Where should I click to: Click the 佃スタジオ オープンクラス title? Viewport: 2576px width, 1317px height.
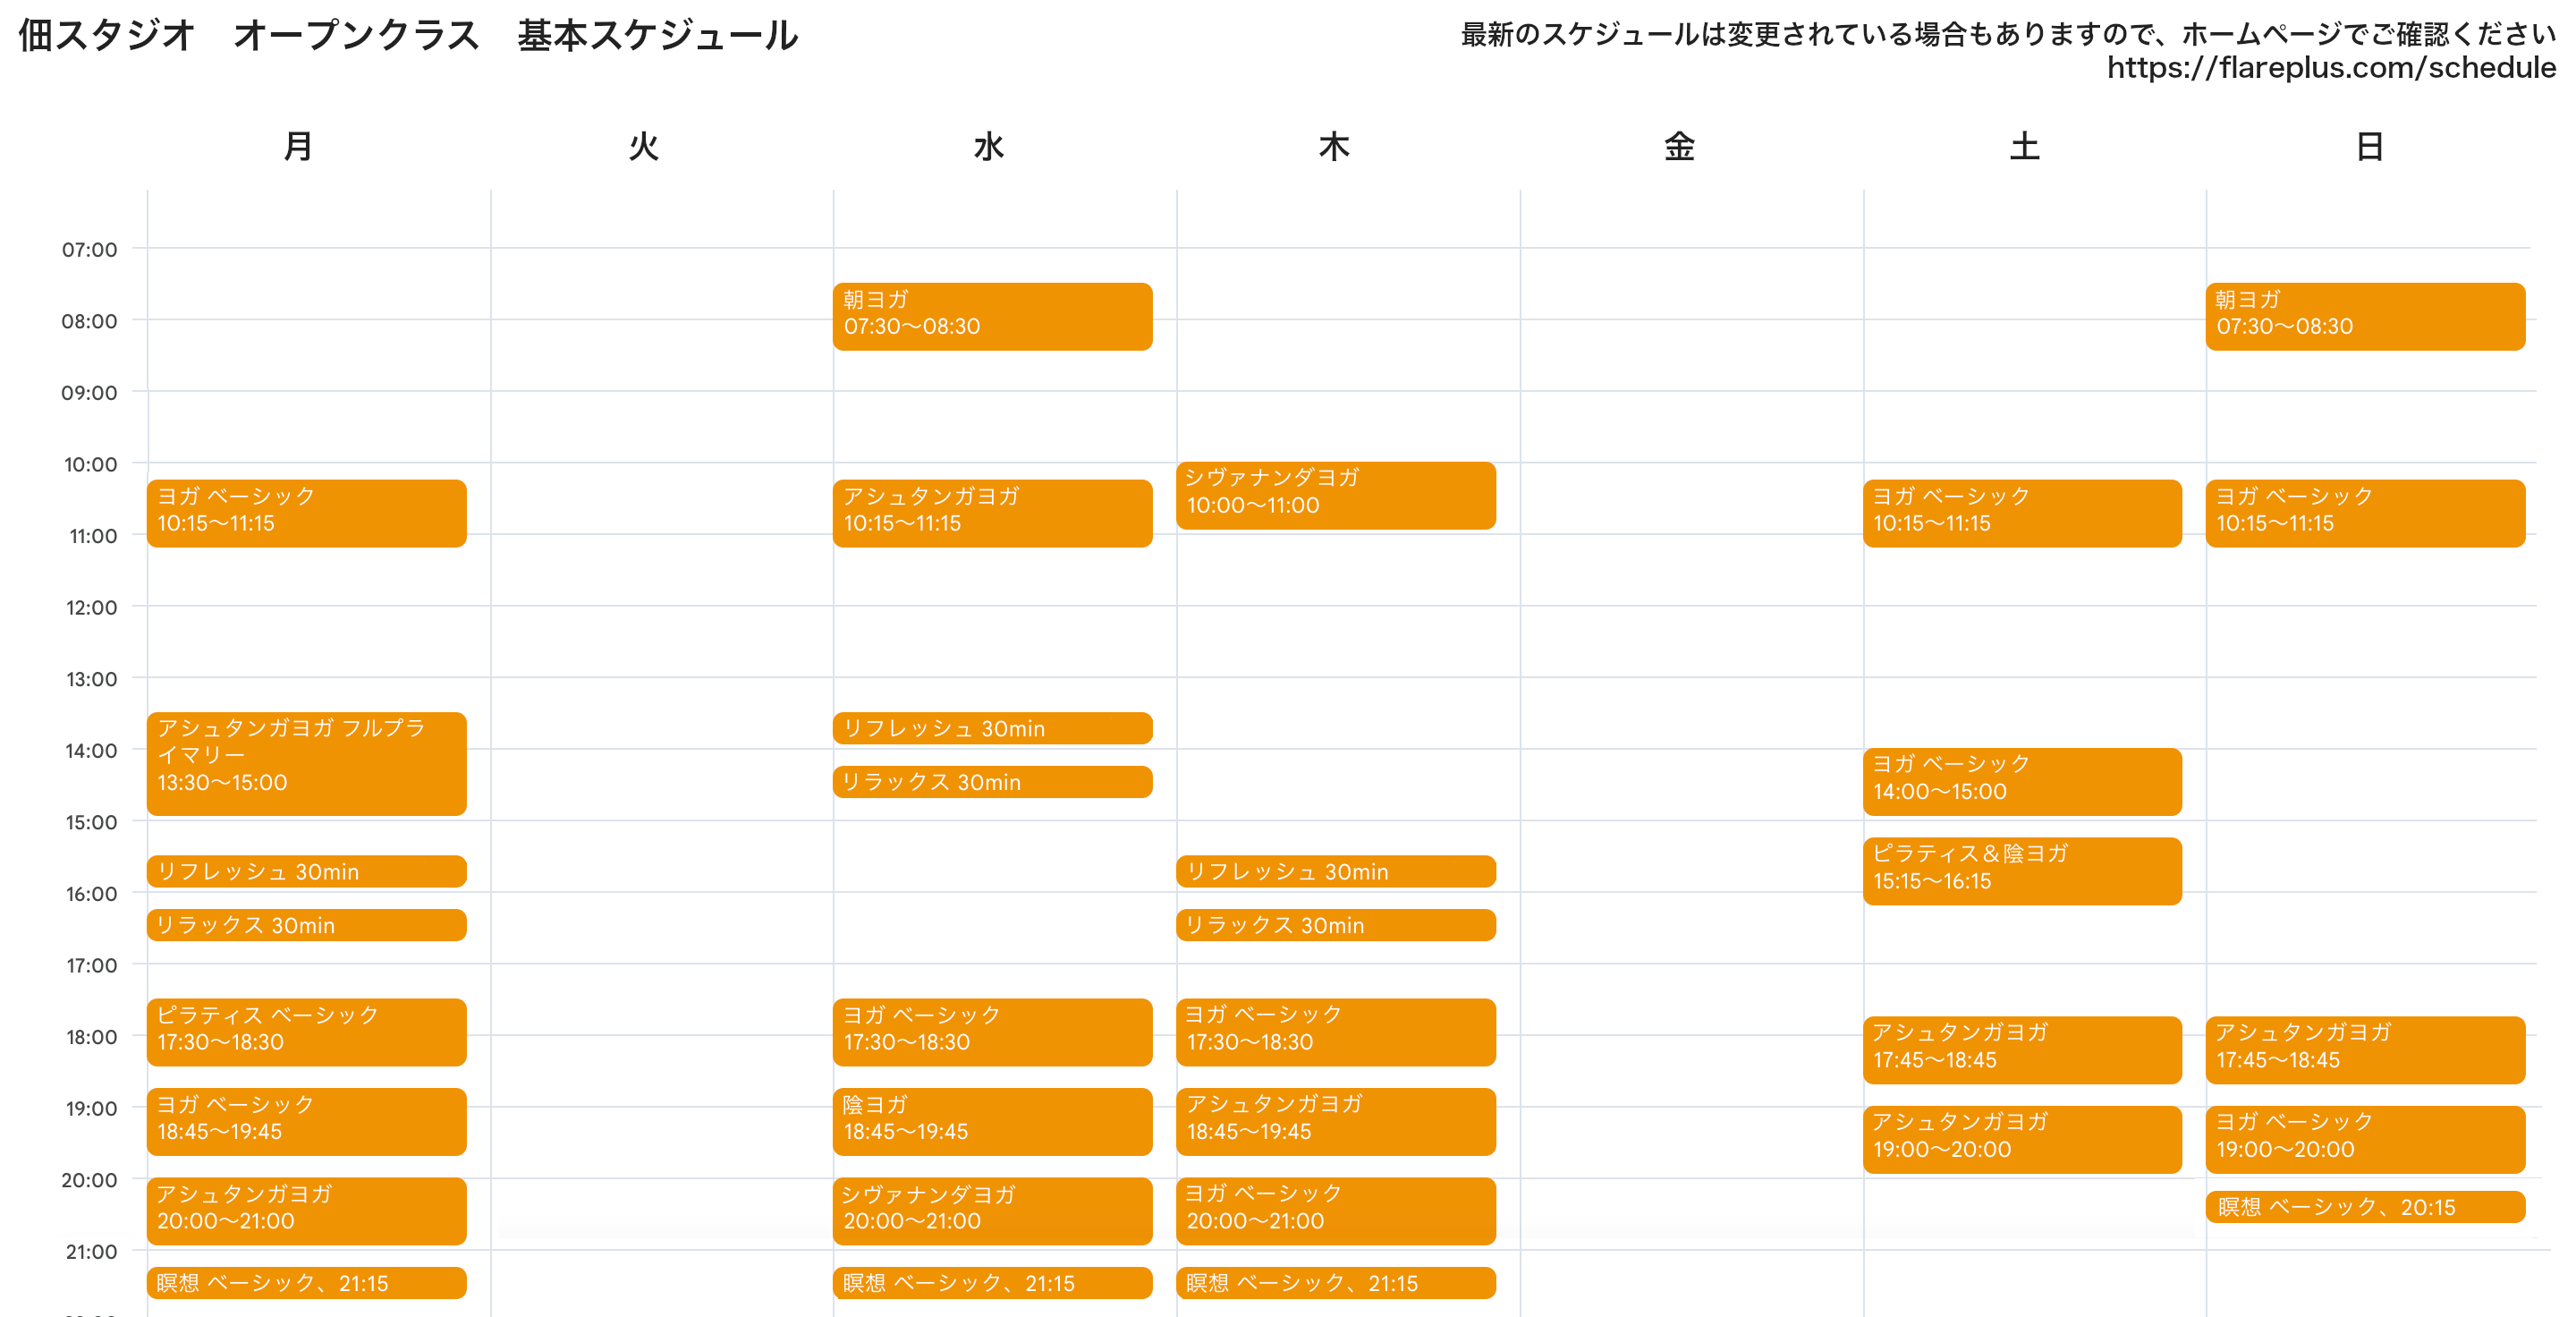[x=408, y=36]
